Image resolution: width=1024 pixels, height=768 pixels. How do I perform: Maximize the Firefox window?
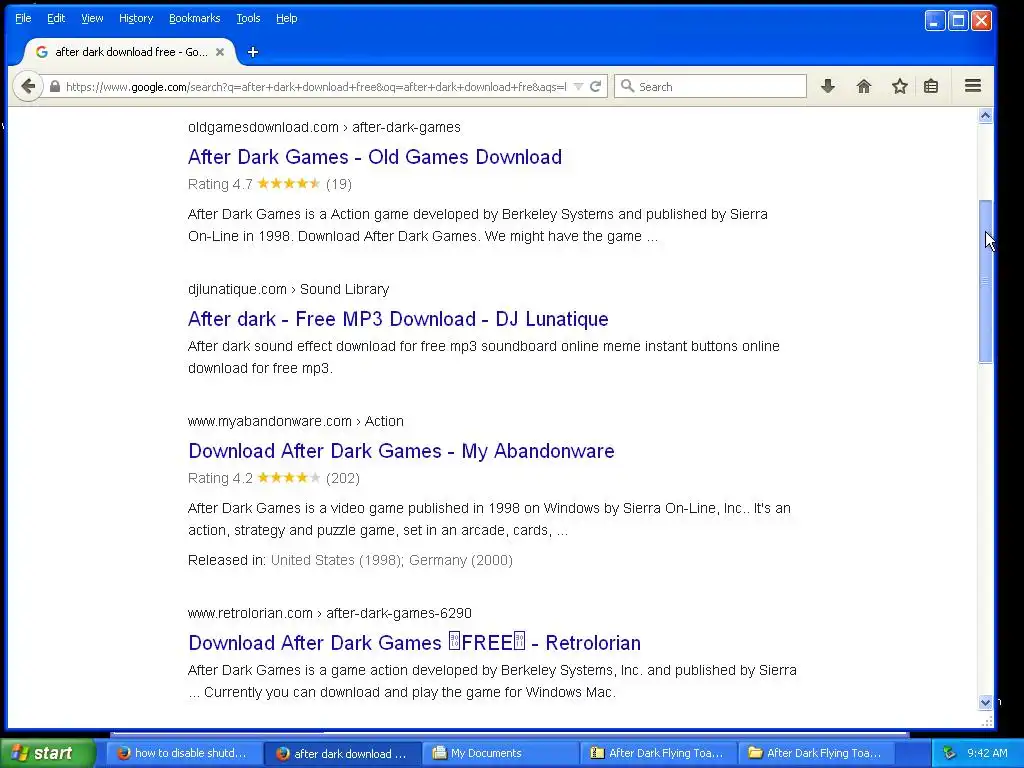coord(958,21)
